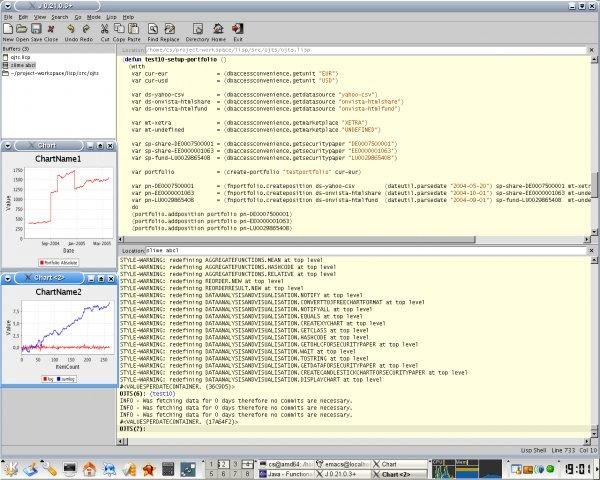Screen dimensions: 600x480
Task: Click the wrench settings icon in panel
Action: 50,469
